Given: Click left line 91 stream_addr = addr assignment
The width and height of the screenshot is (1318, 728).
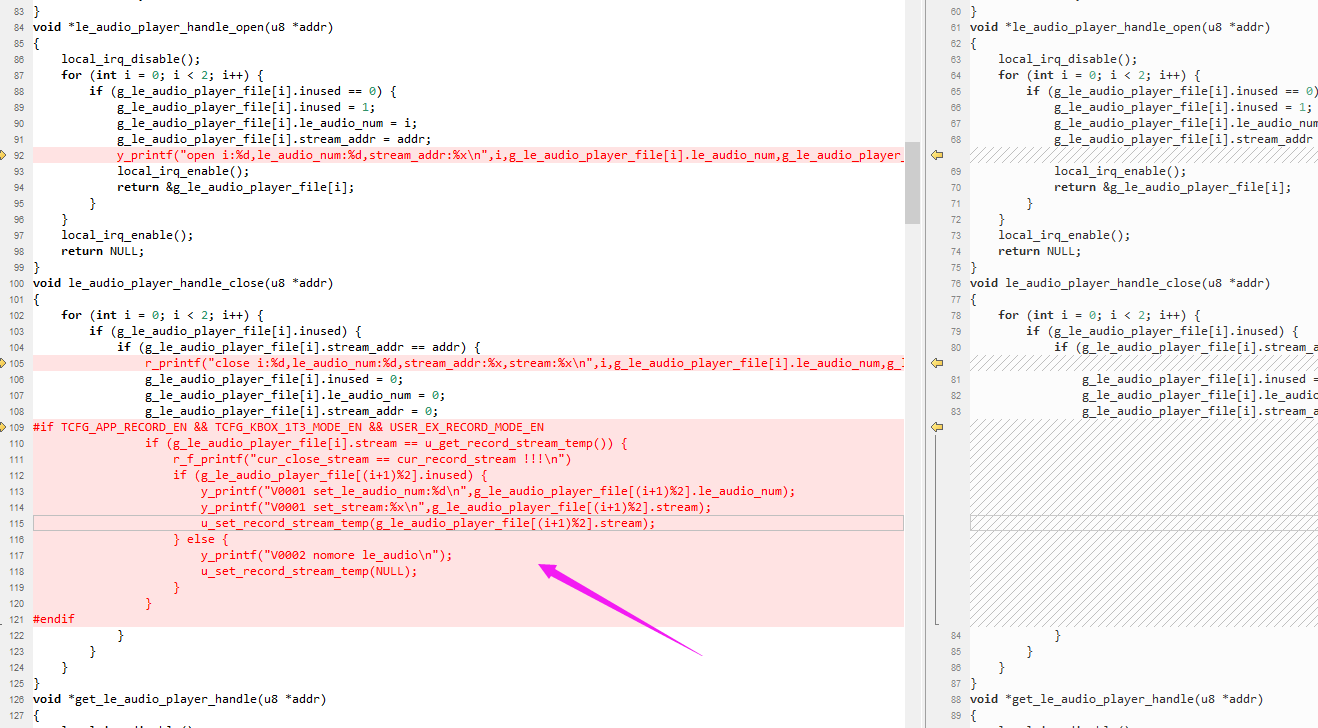Looking at the screenshot, I should [274, 139].
